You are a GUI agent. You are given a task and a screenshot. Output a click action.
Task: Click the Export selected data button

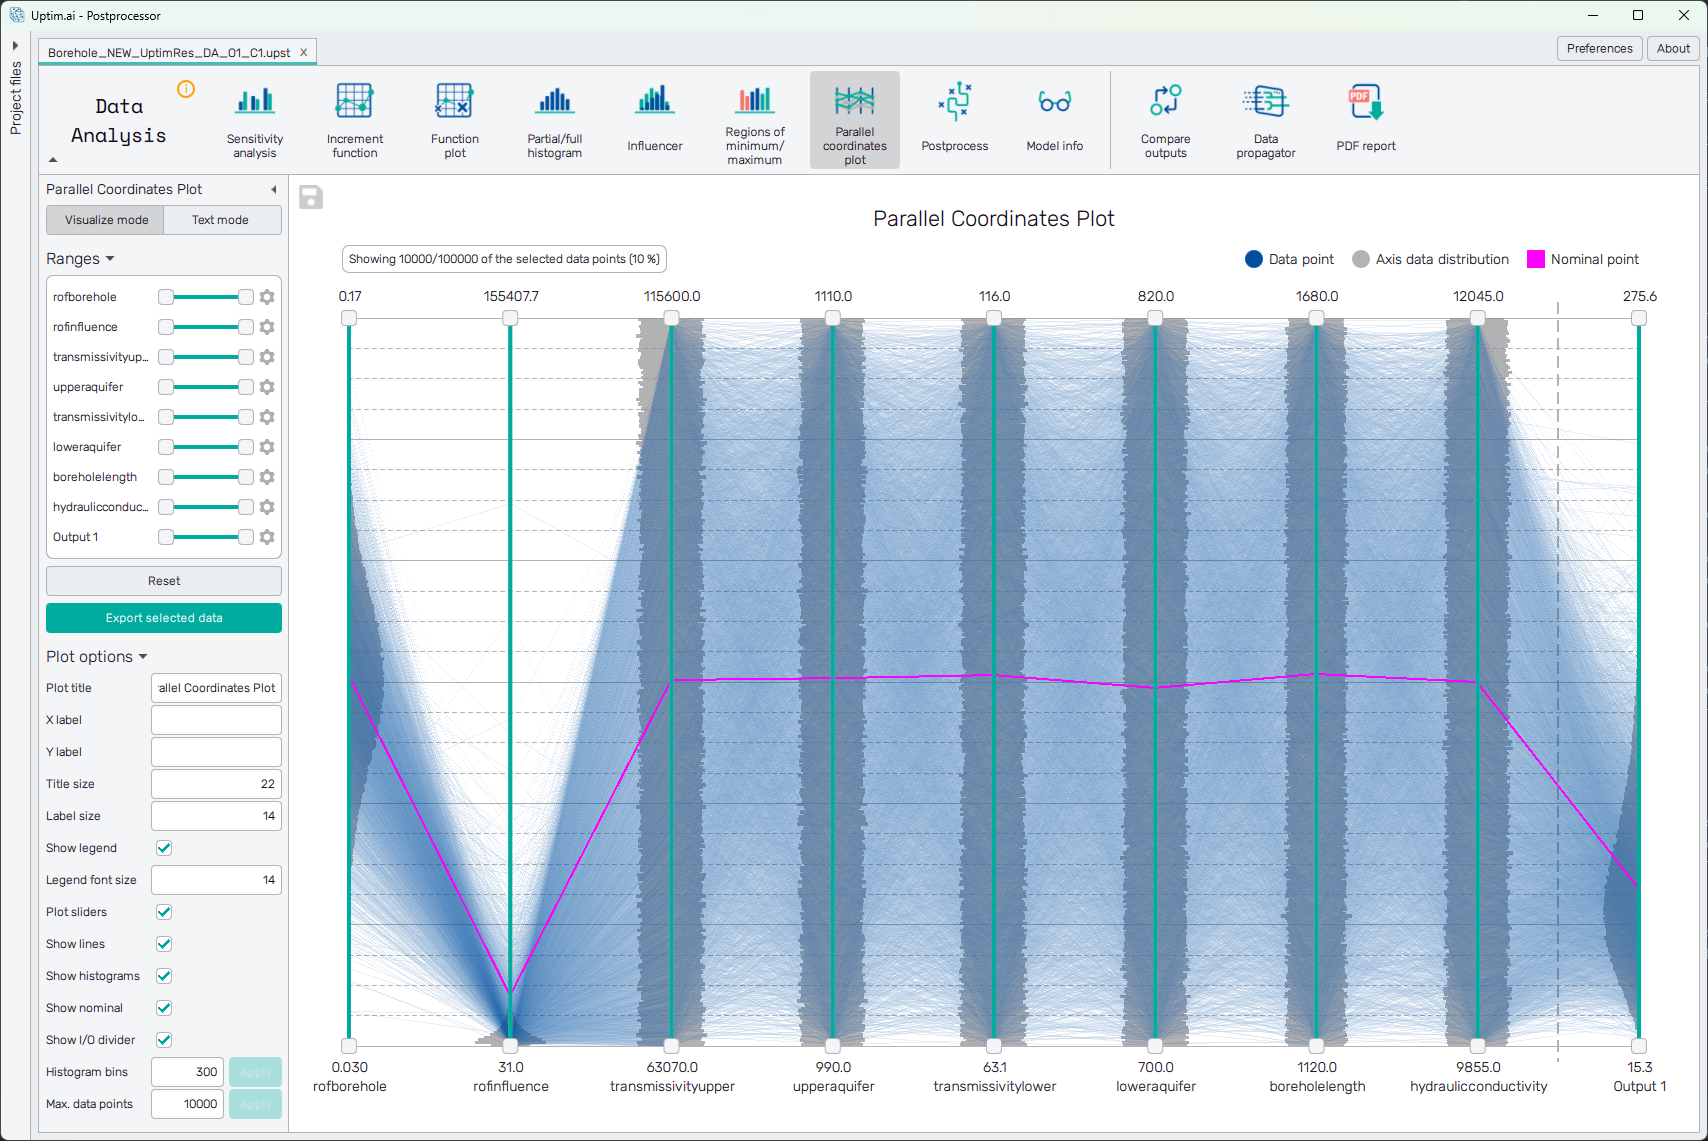[164, 618]
